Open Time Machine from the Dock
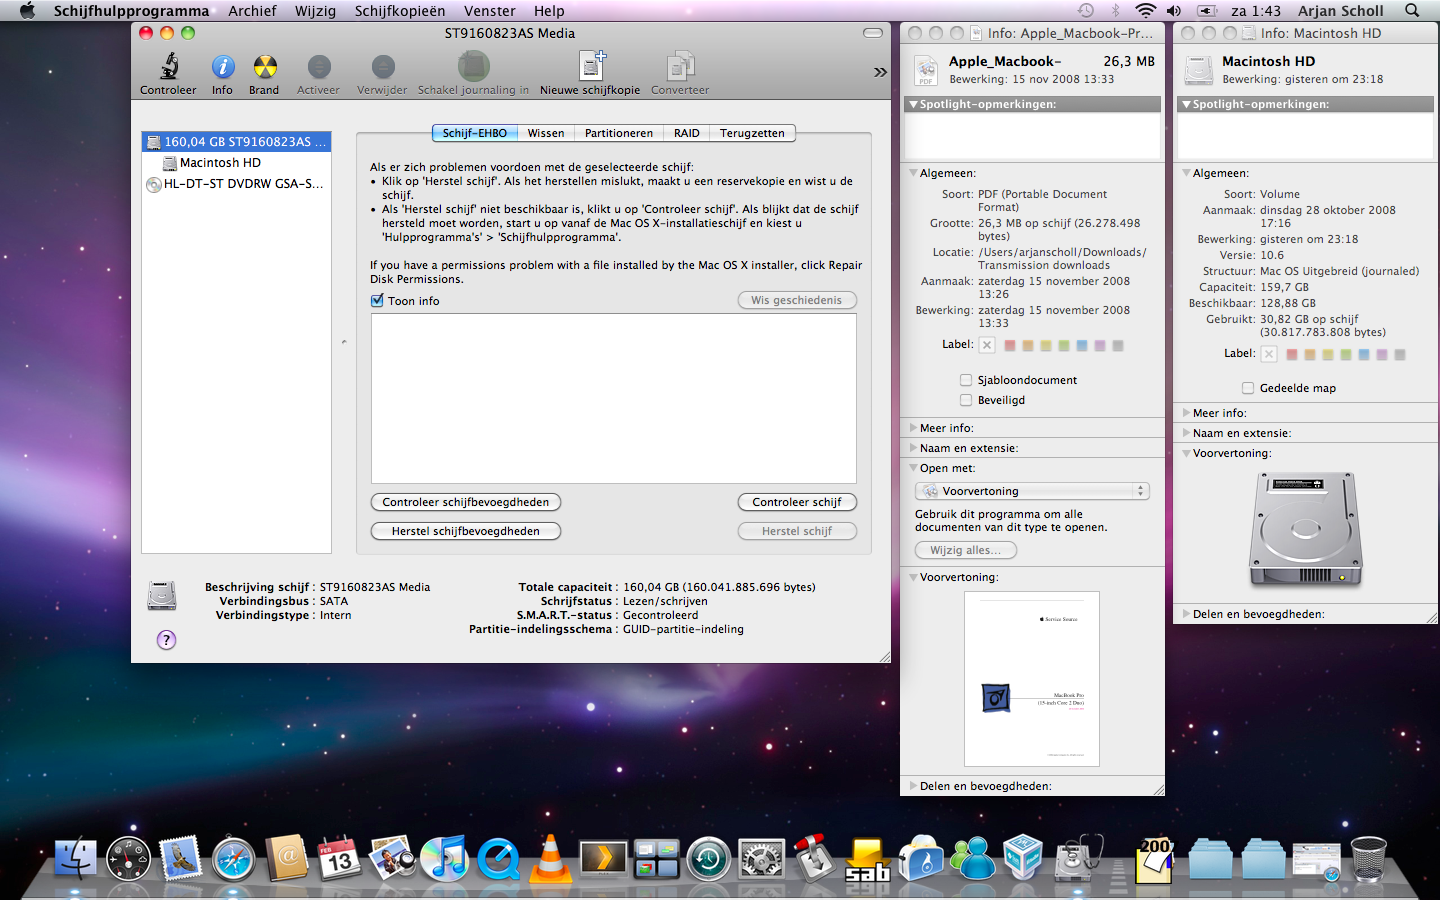This screenshot has height=900, width=1440. point(708,858)
